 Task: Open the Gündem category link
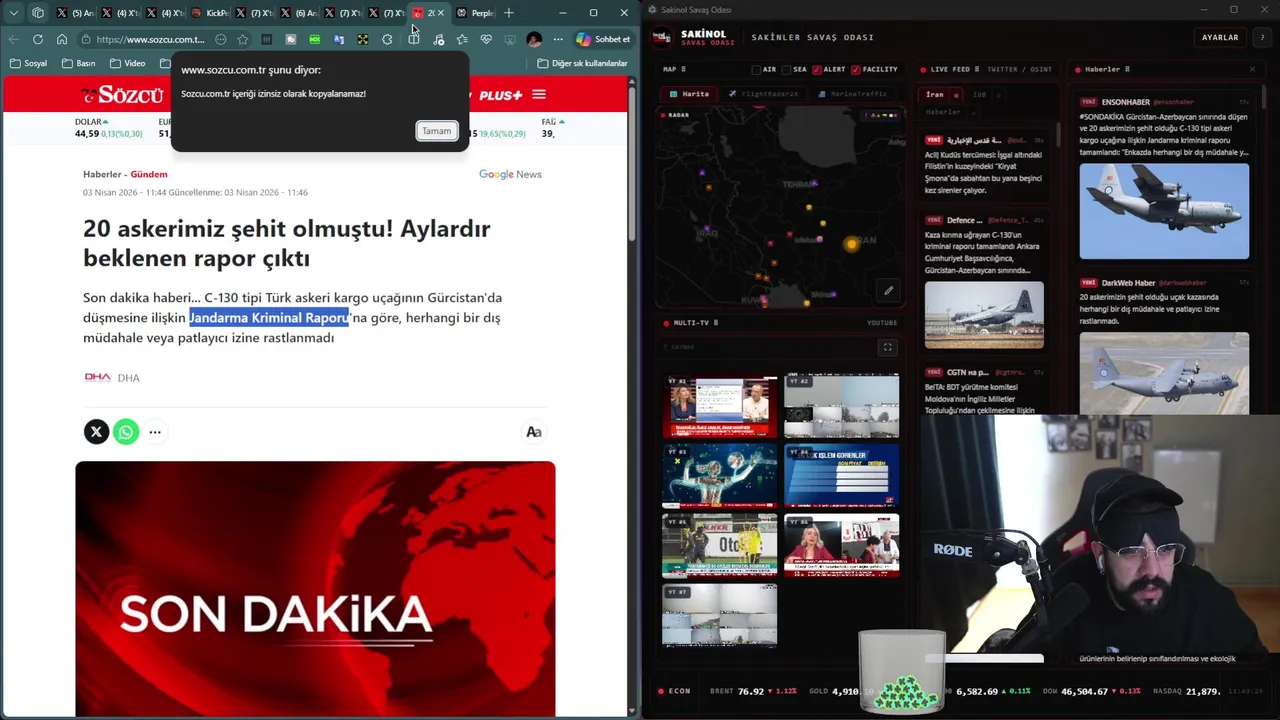pyautogui.click(x=149, y=174)
